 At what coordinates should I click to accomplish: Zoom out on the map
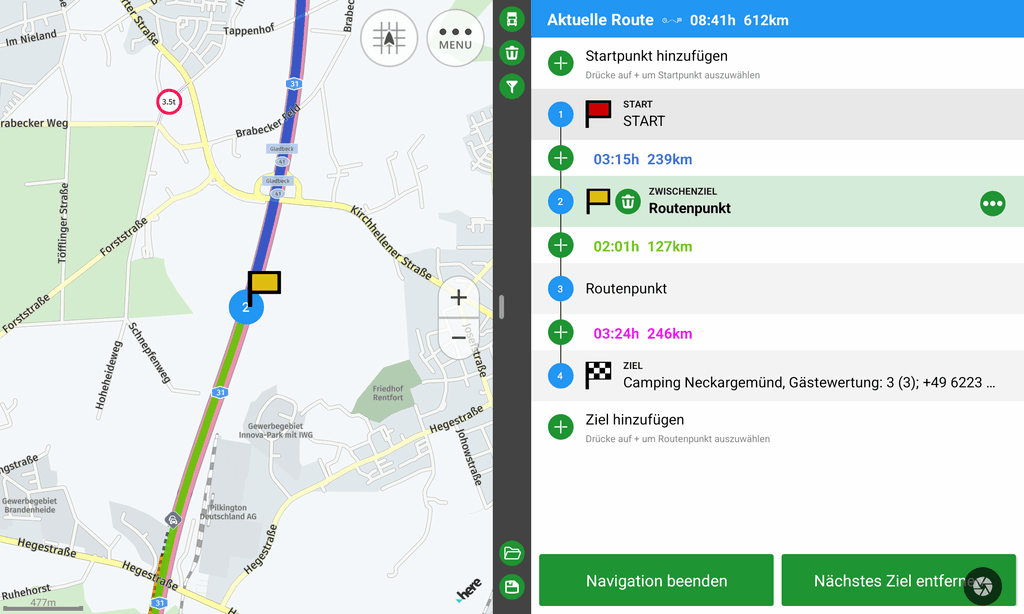(x=458, y=338)
